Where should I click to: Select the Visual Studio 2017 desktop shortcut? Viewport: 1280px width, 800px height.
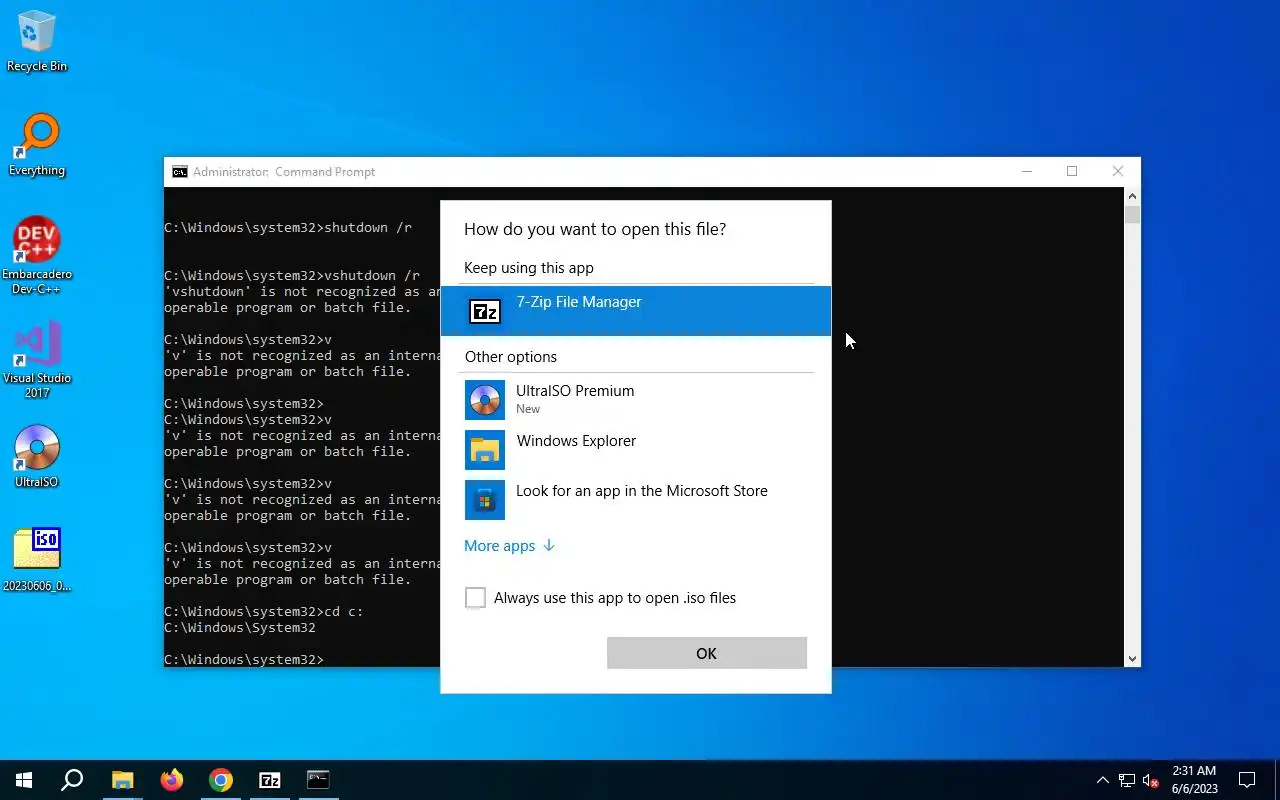[x=37, y=360]
